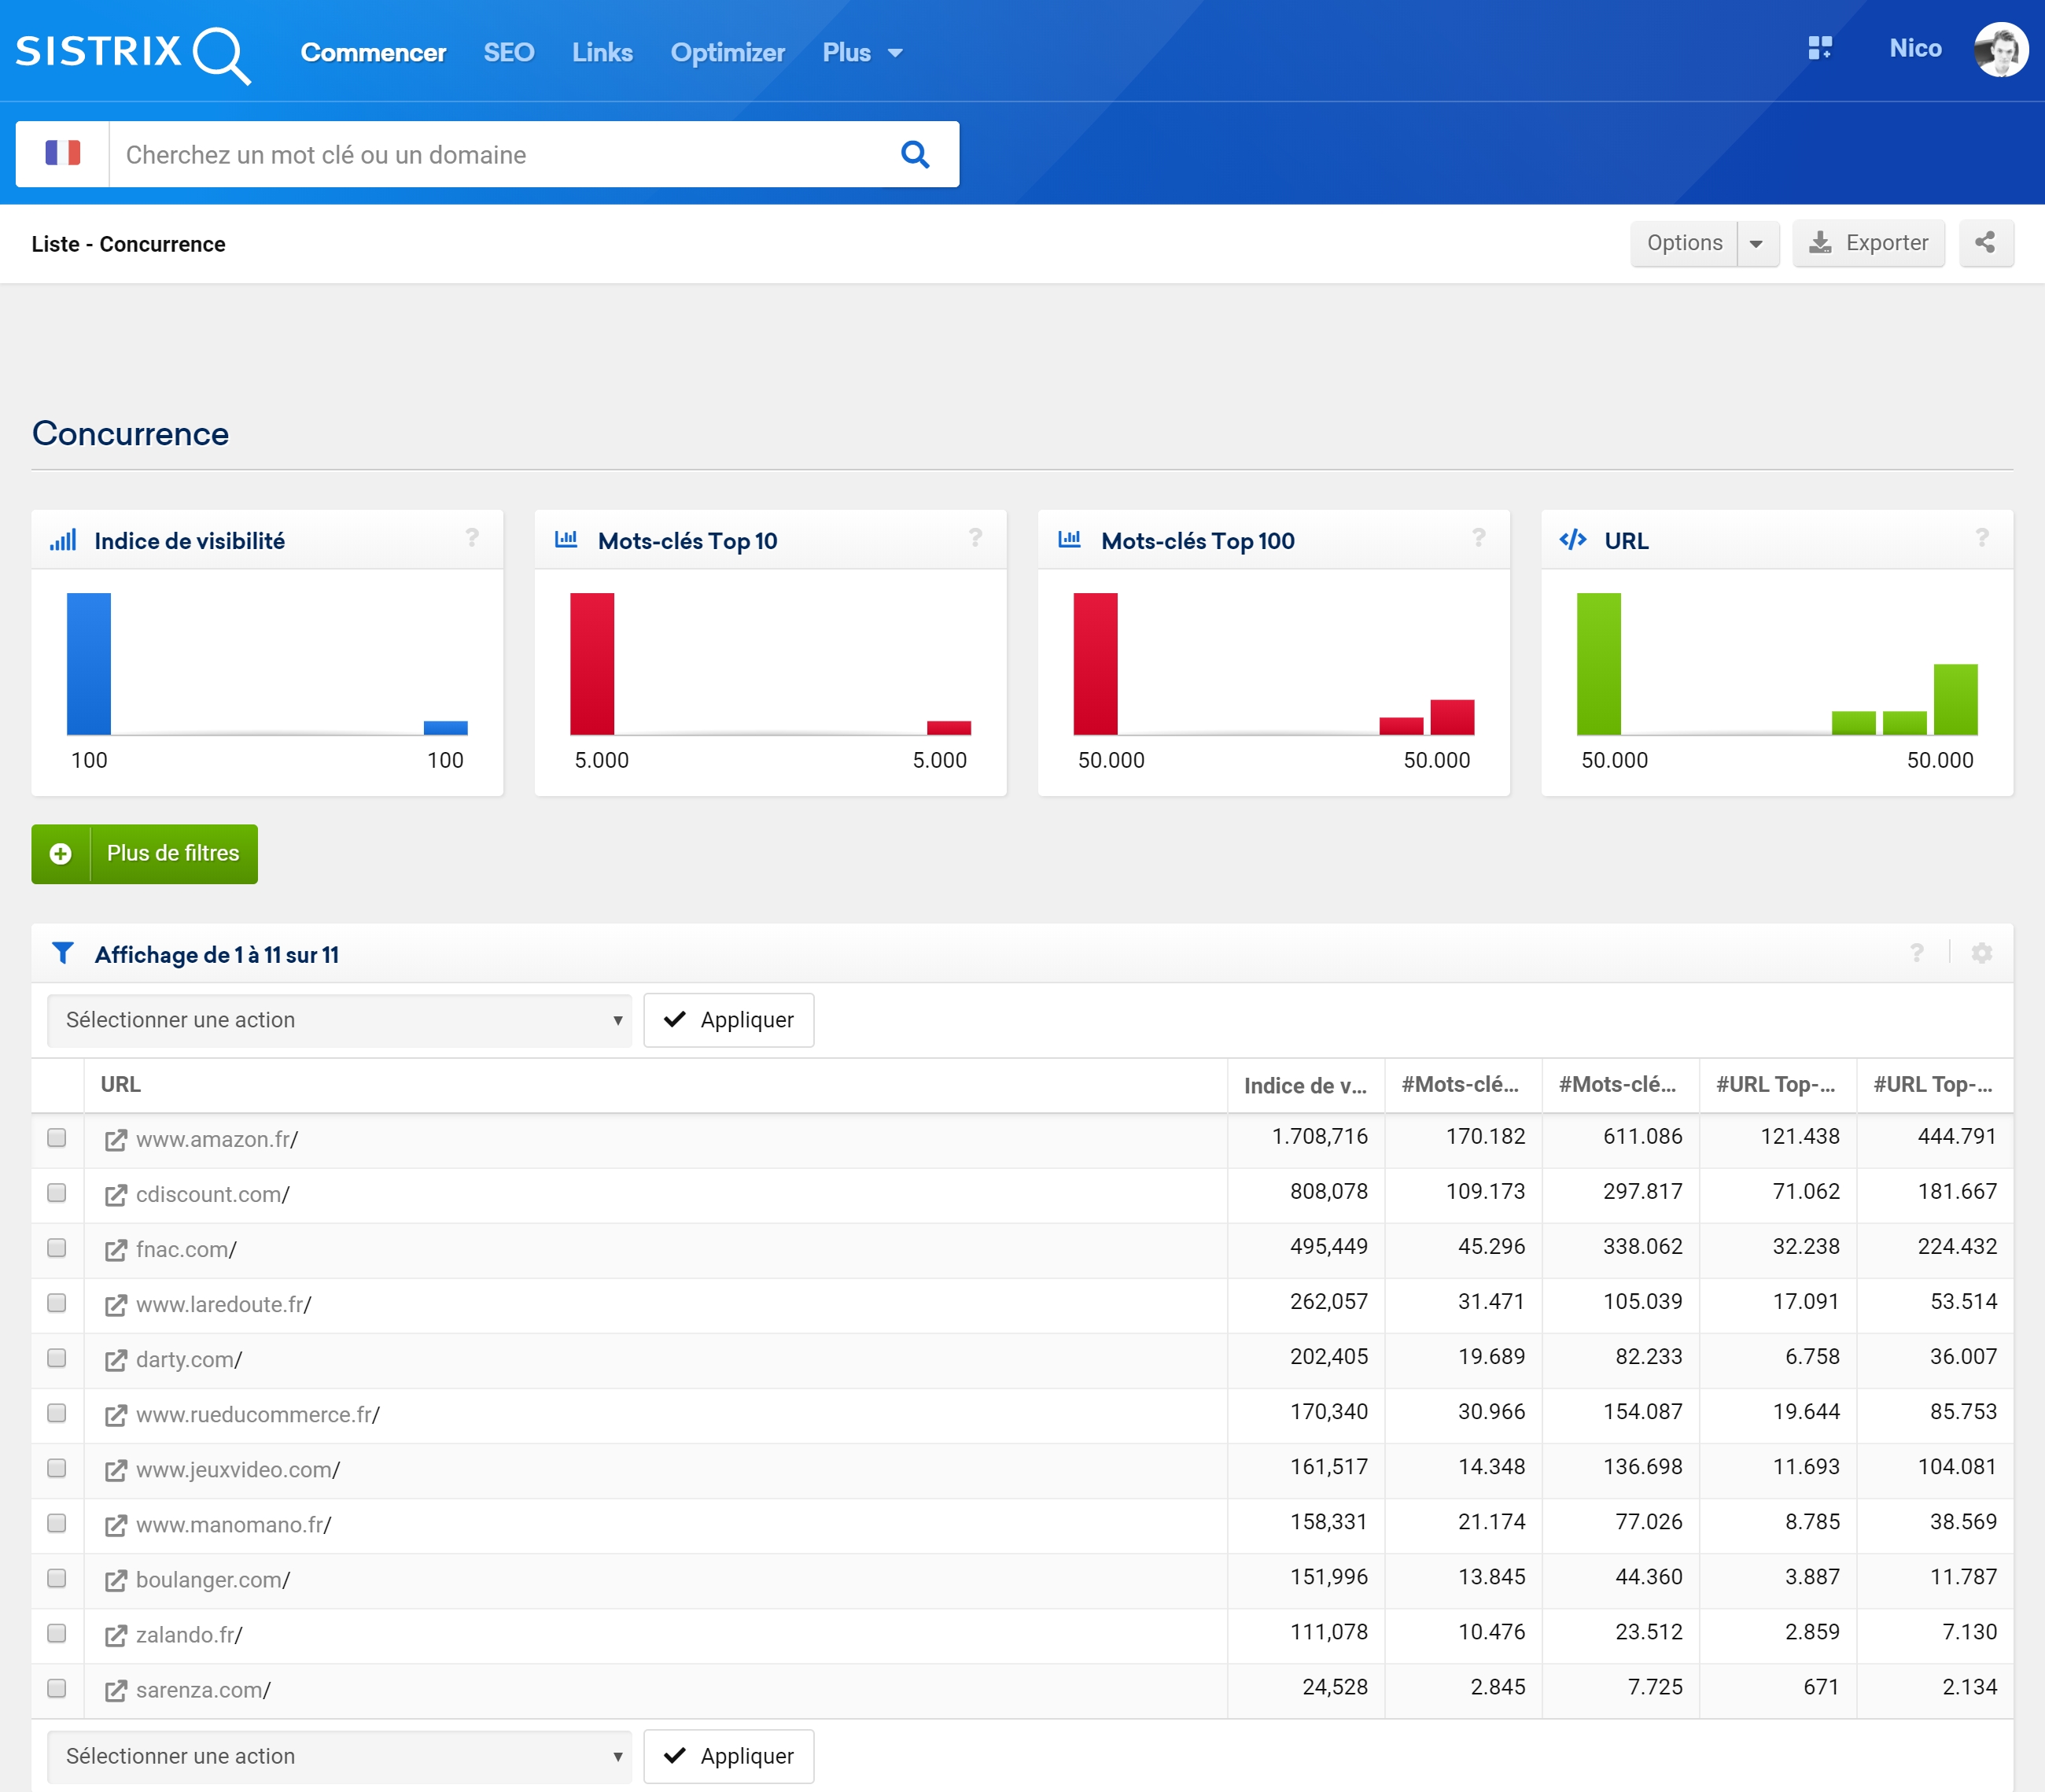
Task: Click the Mots-clés Top 100 red histogram
Action: pyautogui.click(x=1274, y=664)
